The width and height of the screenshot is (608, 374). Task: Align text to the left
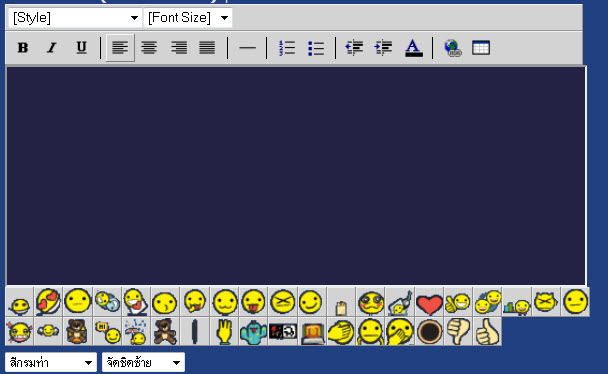click(120, 48)
